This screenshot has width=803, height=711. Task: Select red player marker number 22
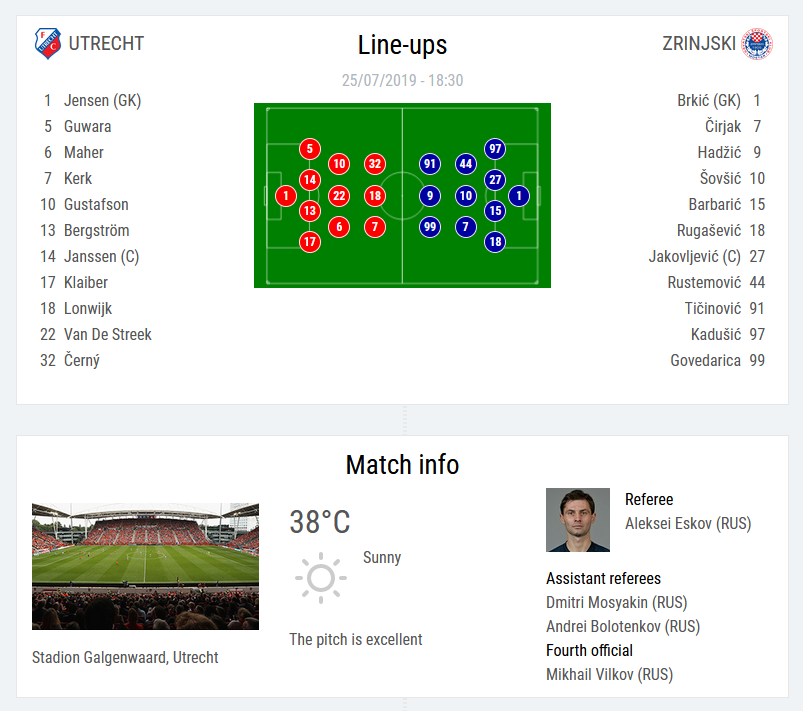[x=339, y=196]
